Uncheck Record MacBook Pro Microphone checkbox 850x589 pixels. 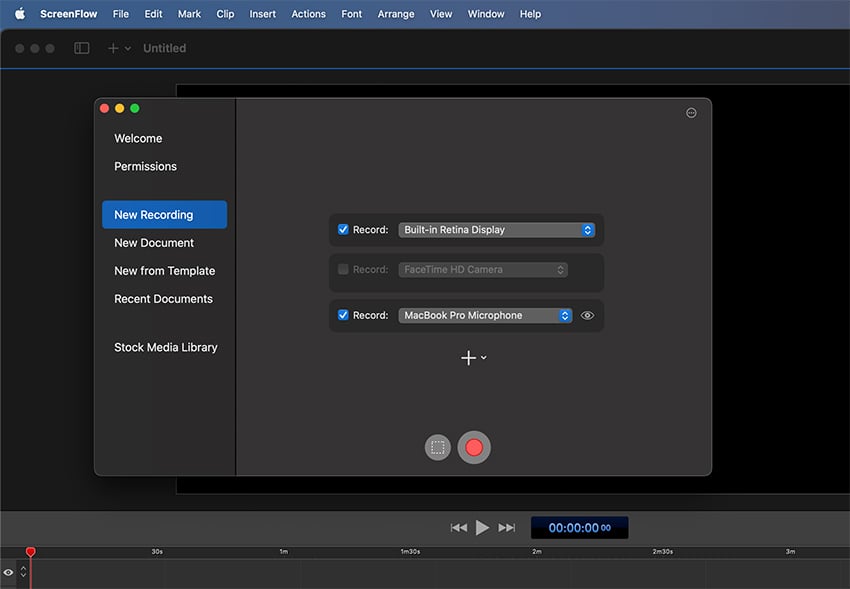click(x=343, y=315)
